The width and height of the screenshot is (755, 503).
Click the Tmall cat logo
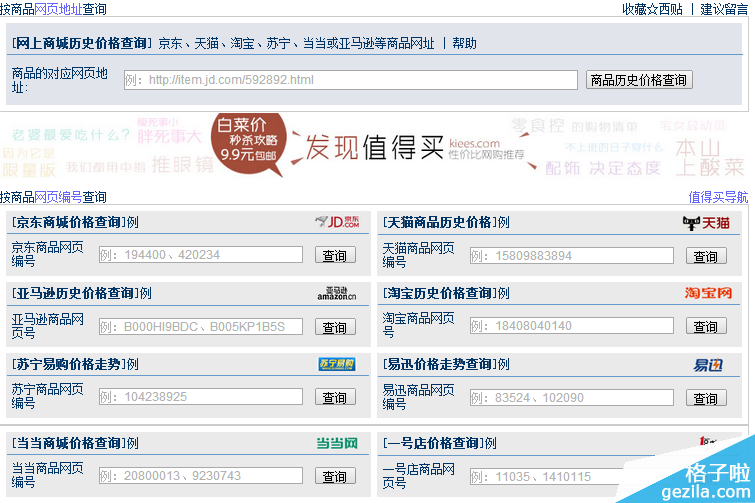(706, 223)
